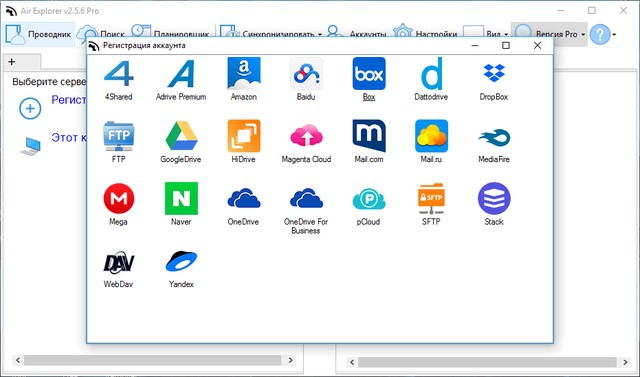Choose the Stack service icon
The height and width of the screenshot is (377, 640).
494,198
